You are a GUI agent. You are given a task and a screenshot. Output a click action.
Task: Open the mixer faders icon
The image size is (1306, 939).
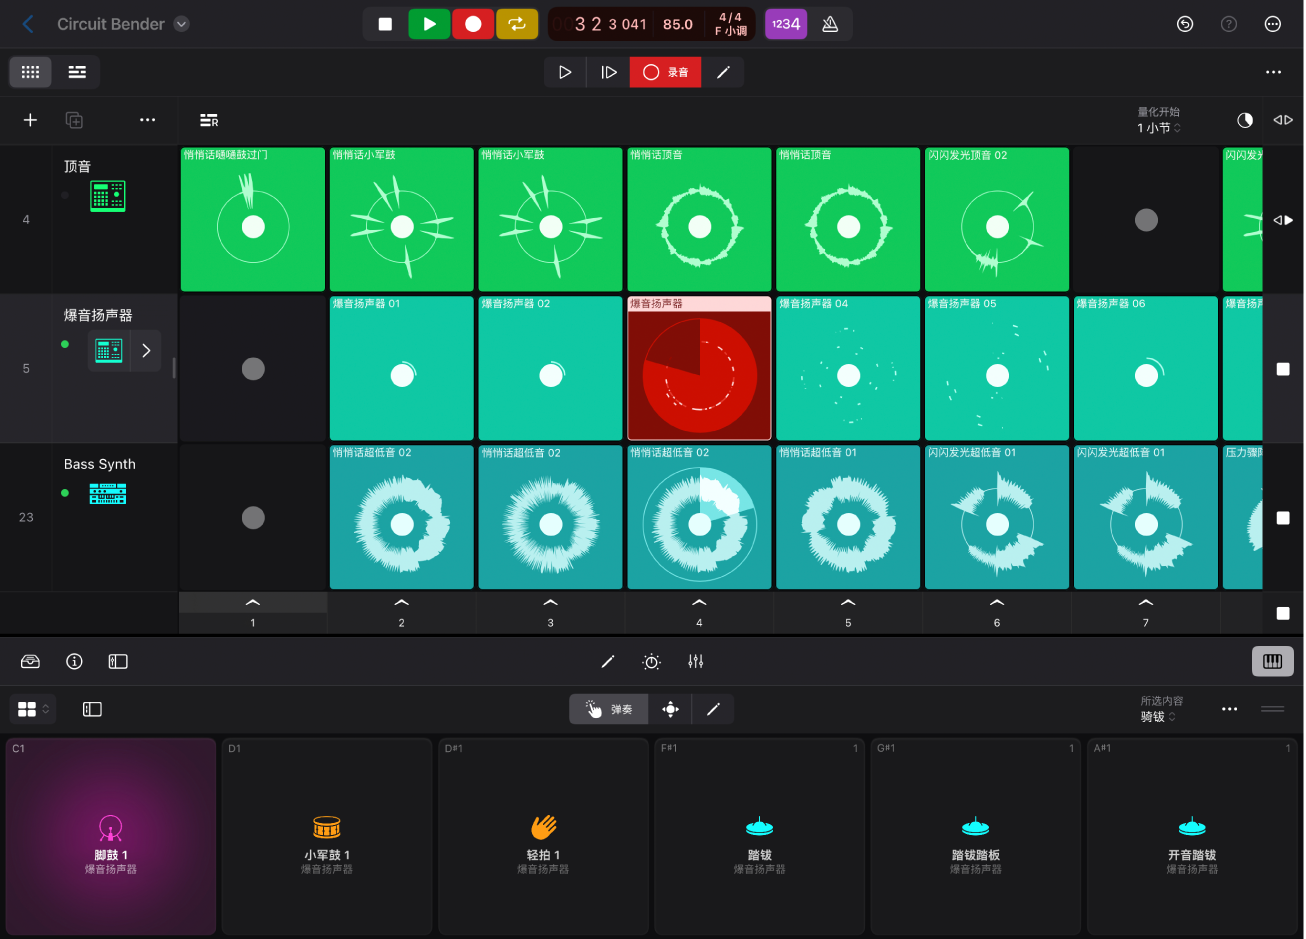[696, 661]
